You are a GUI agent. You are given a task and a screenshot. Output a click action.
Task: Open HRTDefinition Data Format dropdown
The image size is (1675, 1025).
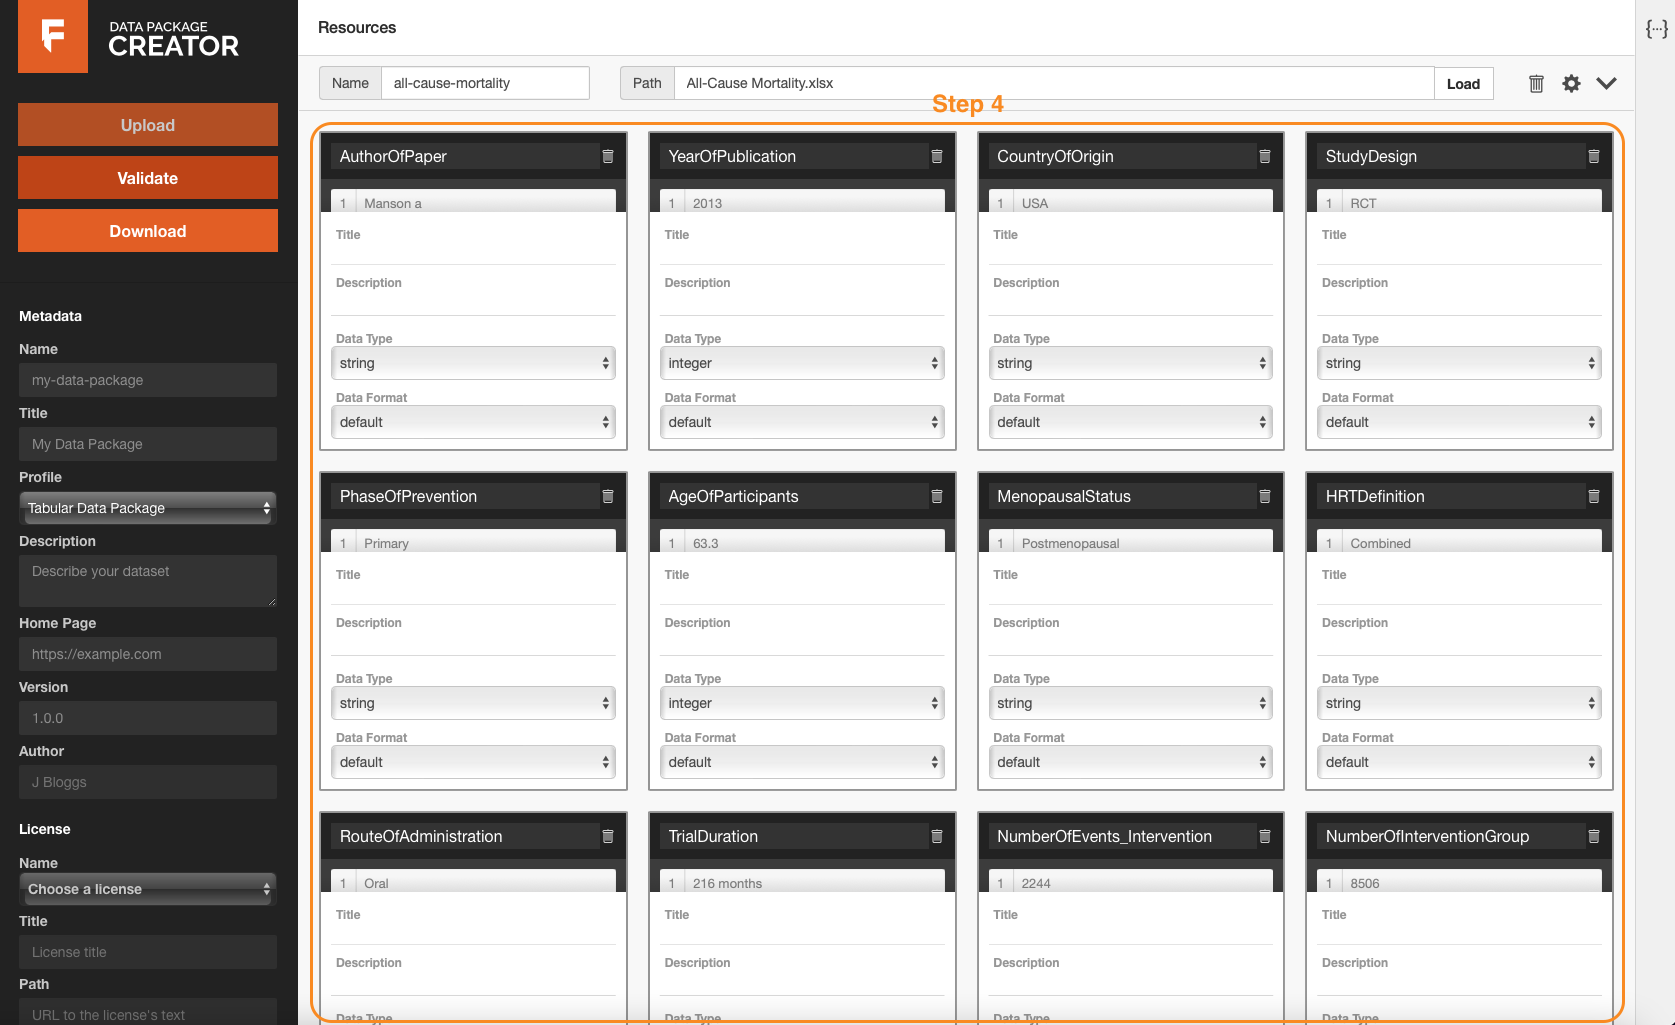pos(1459,762)
